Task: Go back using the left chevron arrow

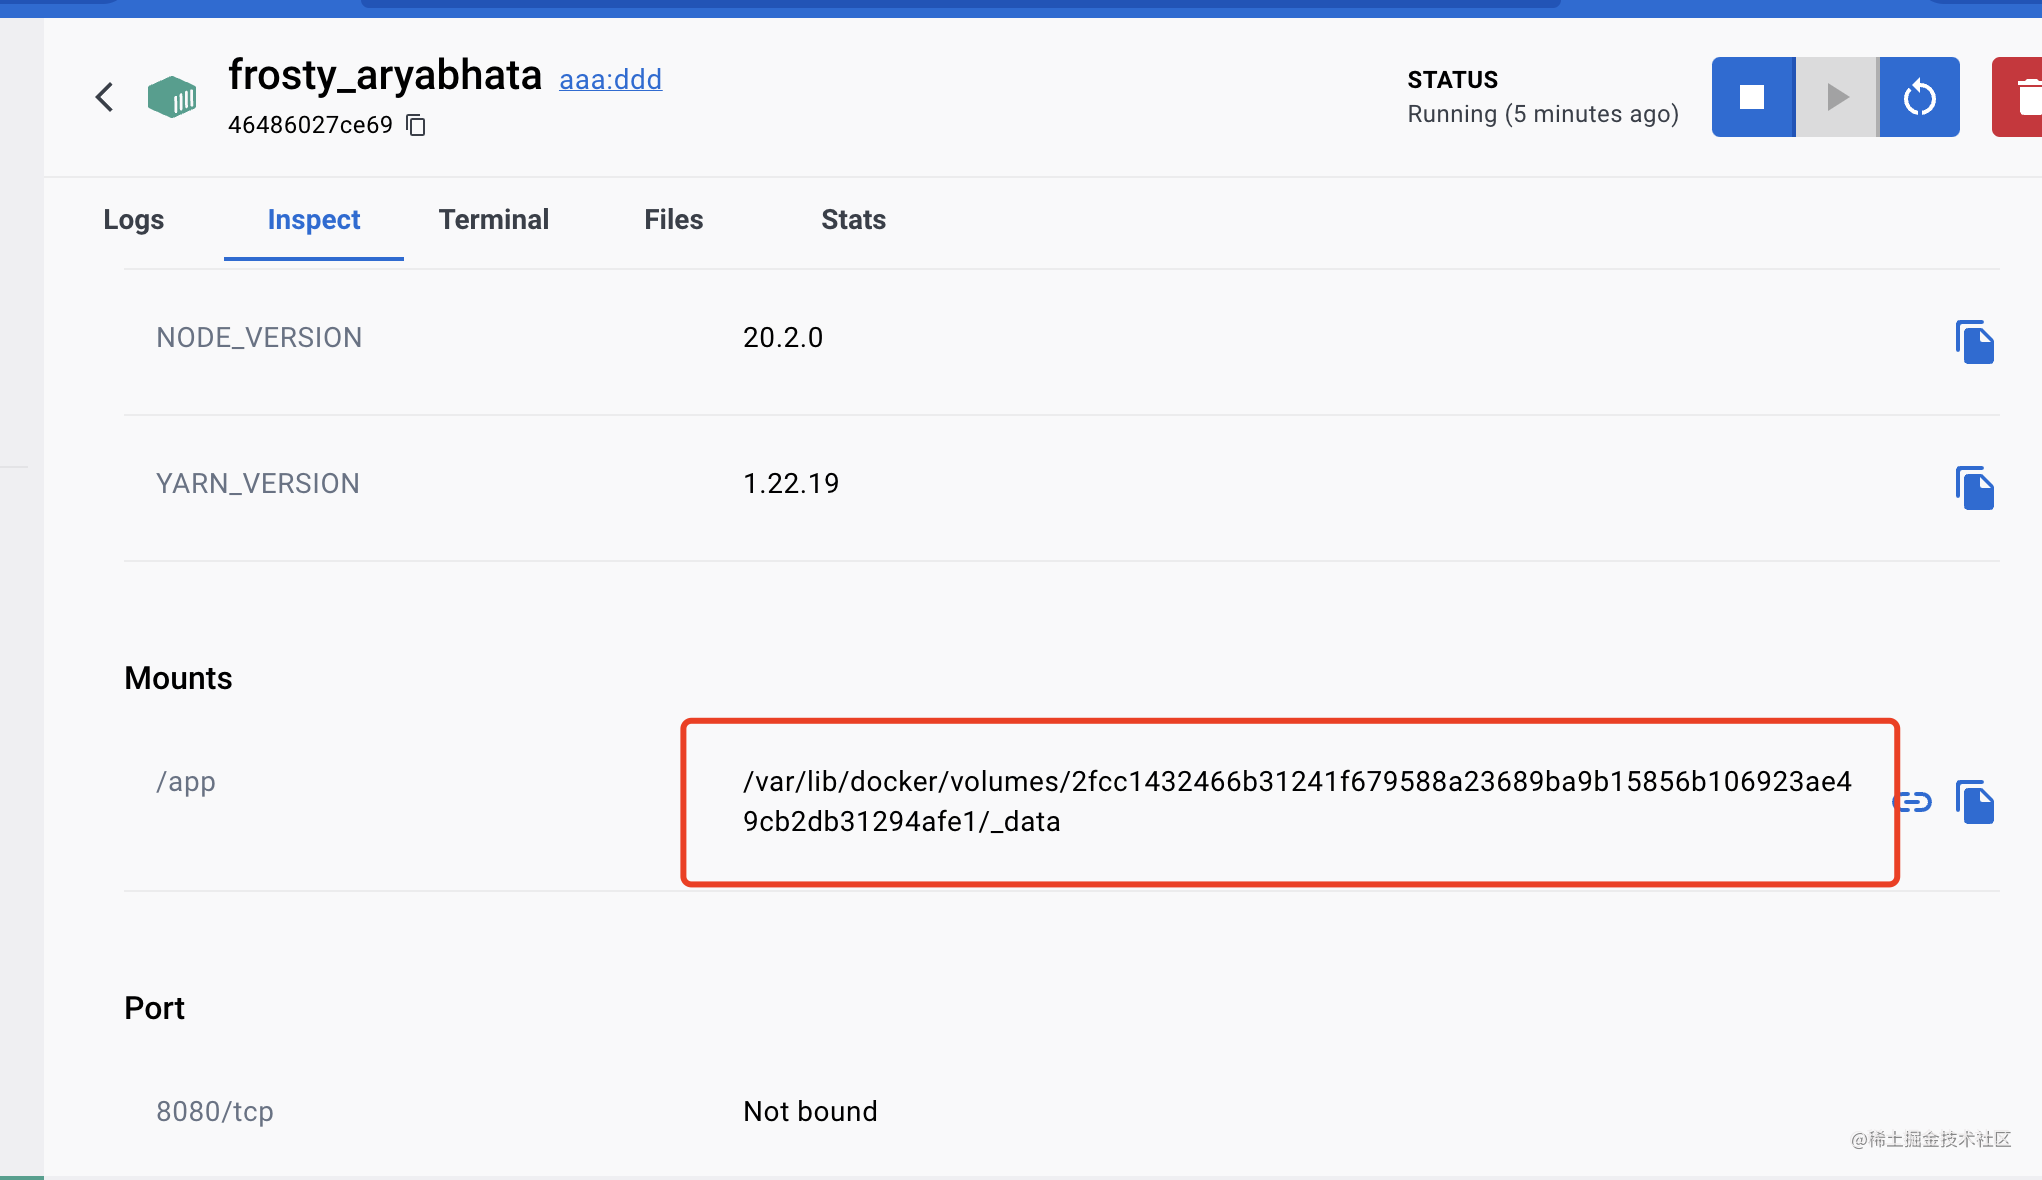Action: click(x=104, y=97)
